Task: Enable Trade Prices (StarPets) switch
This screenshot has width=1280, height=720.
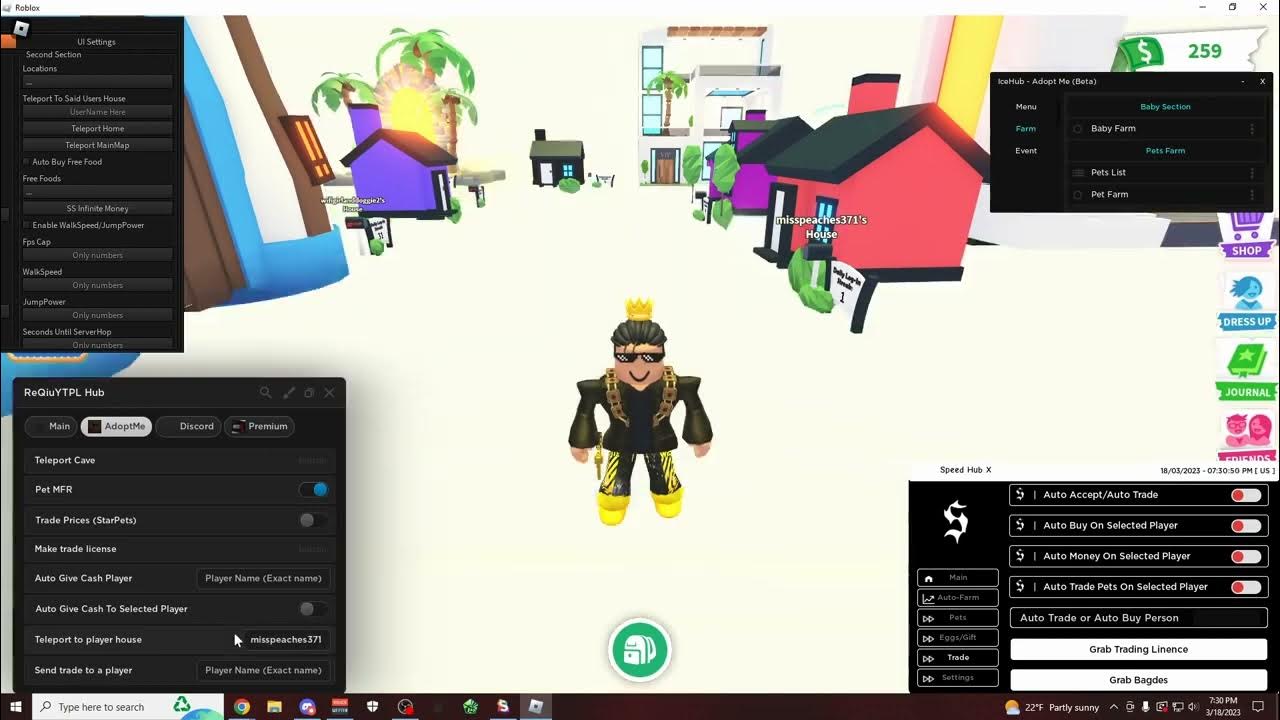Action: click(313, 520)
